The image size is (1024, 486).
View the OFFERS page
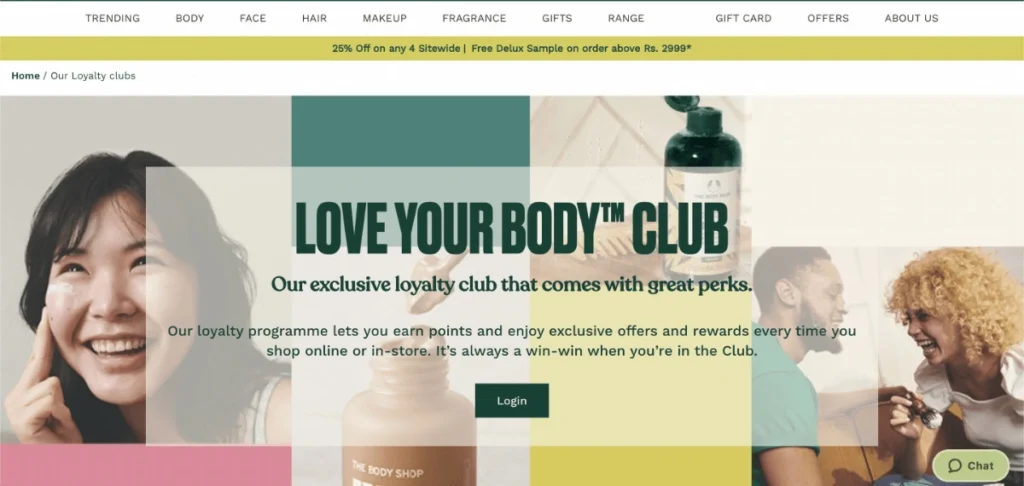point(828,18)
